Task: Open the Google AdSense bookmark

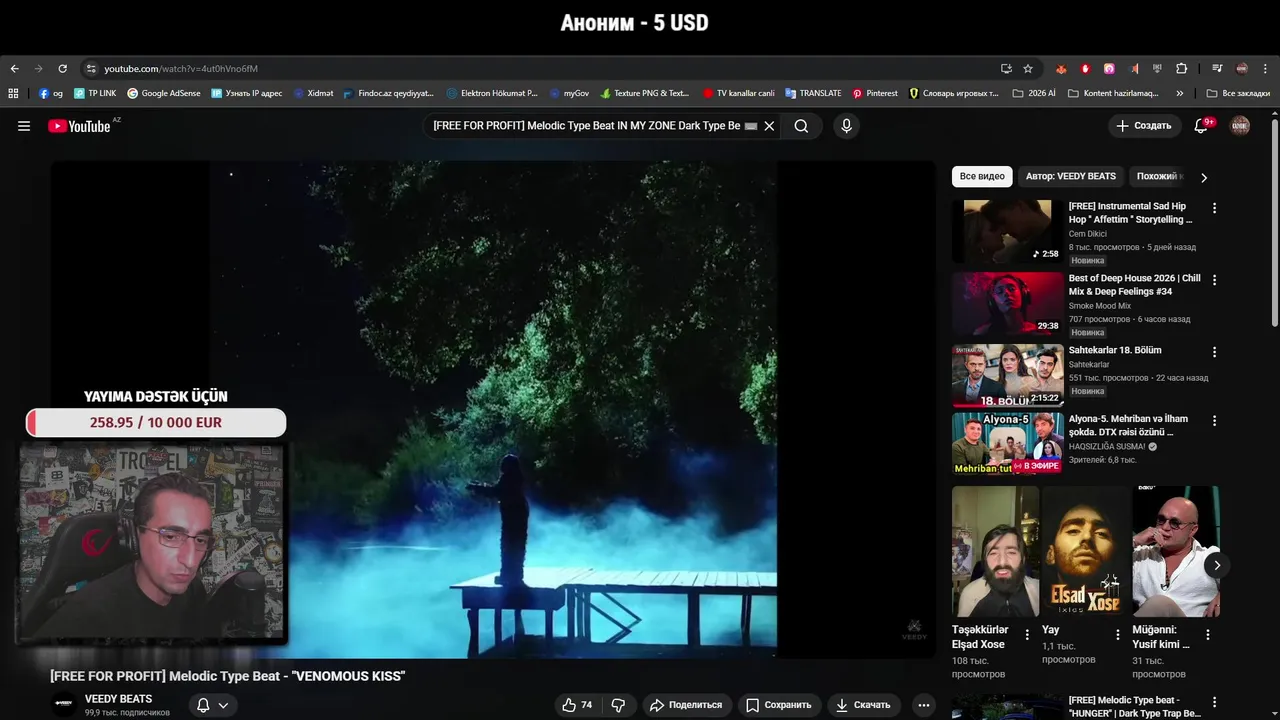Action: pyautogui.click(x=163, y=93)
